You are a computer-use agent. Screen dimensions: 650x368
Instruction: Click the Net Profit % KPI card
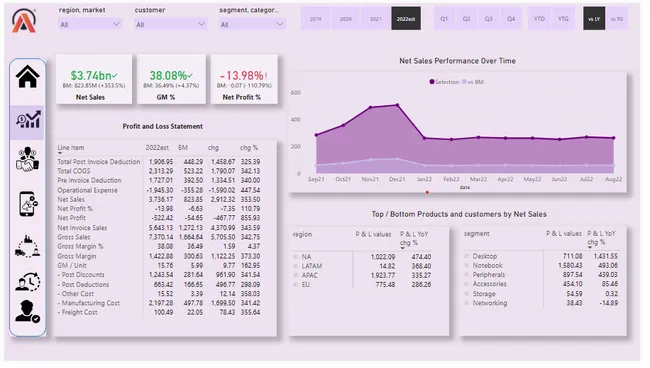(x=244, y=79)
